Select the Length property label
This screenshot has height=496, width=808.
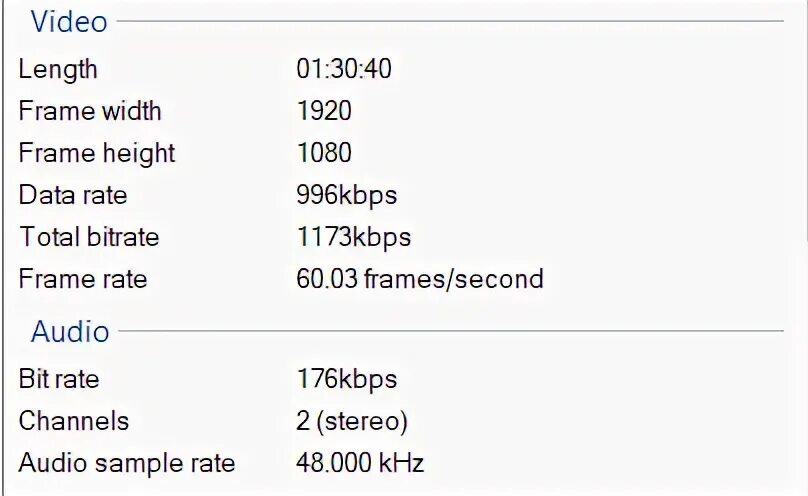coord(58,69)
